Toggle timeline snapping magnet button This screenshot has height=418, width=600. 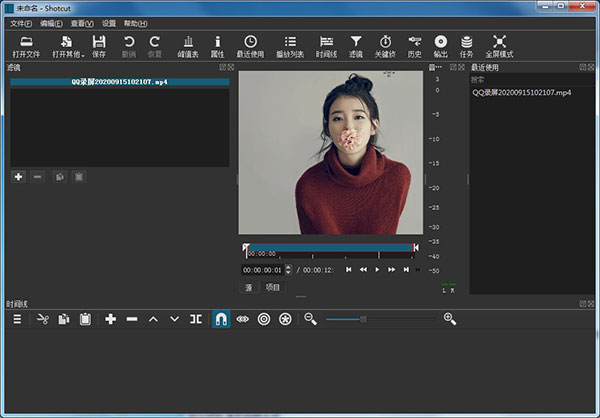(x=221, y=319)
